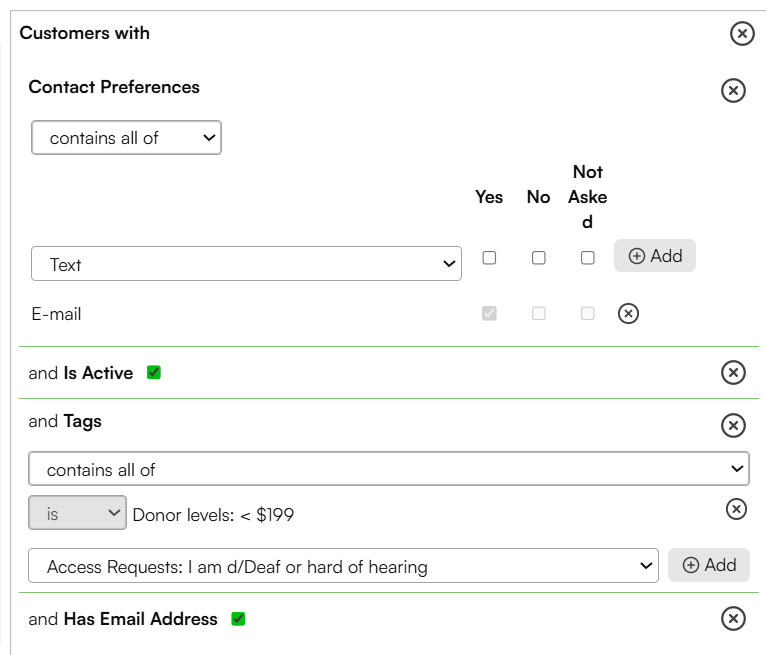Open Contact Preferences contains all of dropdown
The width and height of the screenshot is (766, 655).
[127, 138]
